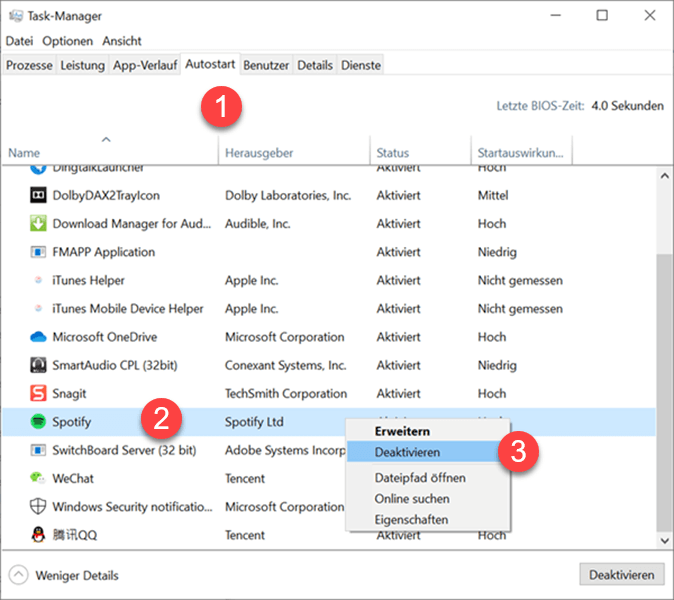Click the Microsoft OneDrive cloud icon
The image size is (674, 600).
click(x=38, y=337)
